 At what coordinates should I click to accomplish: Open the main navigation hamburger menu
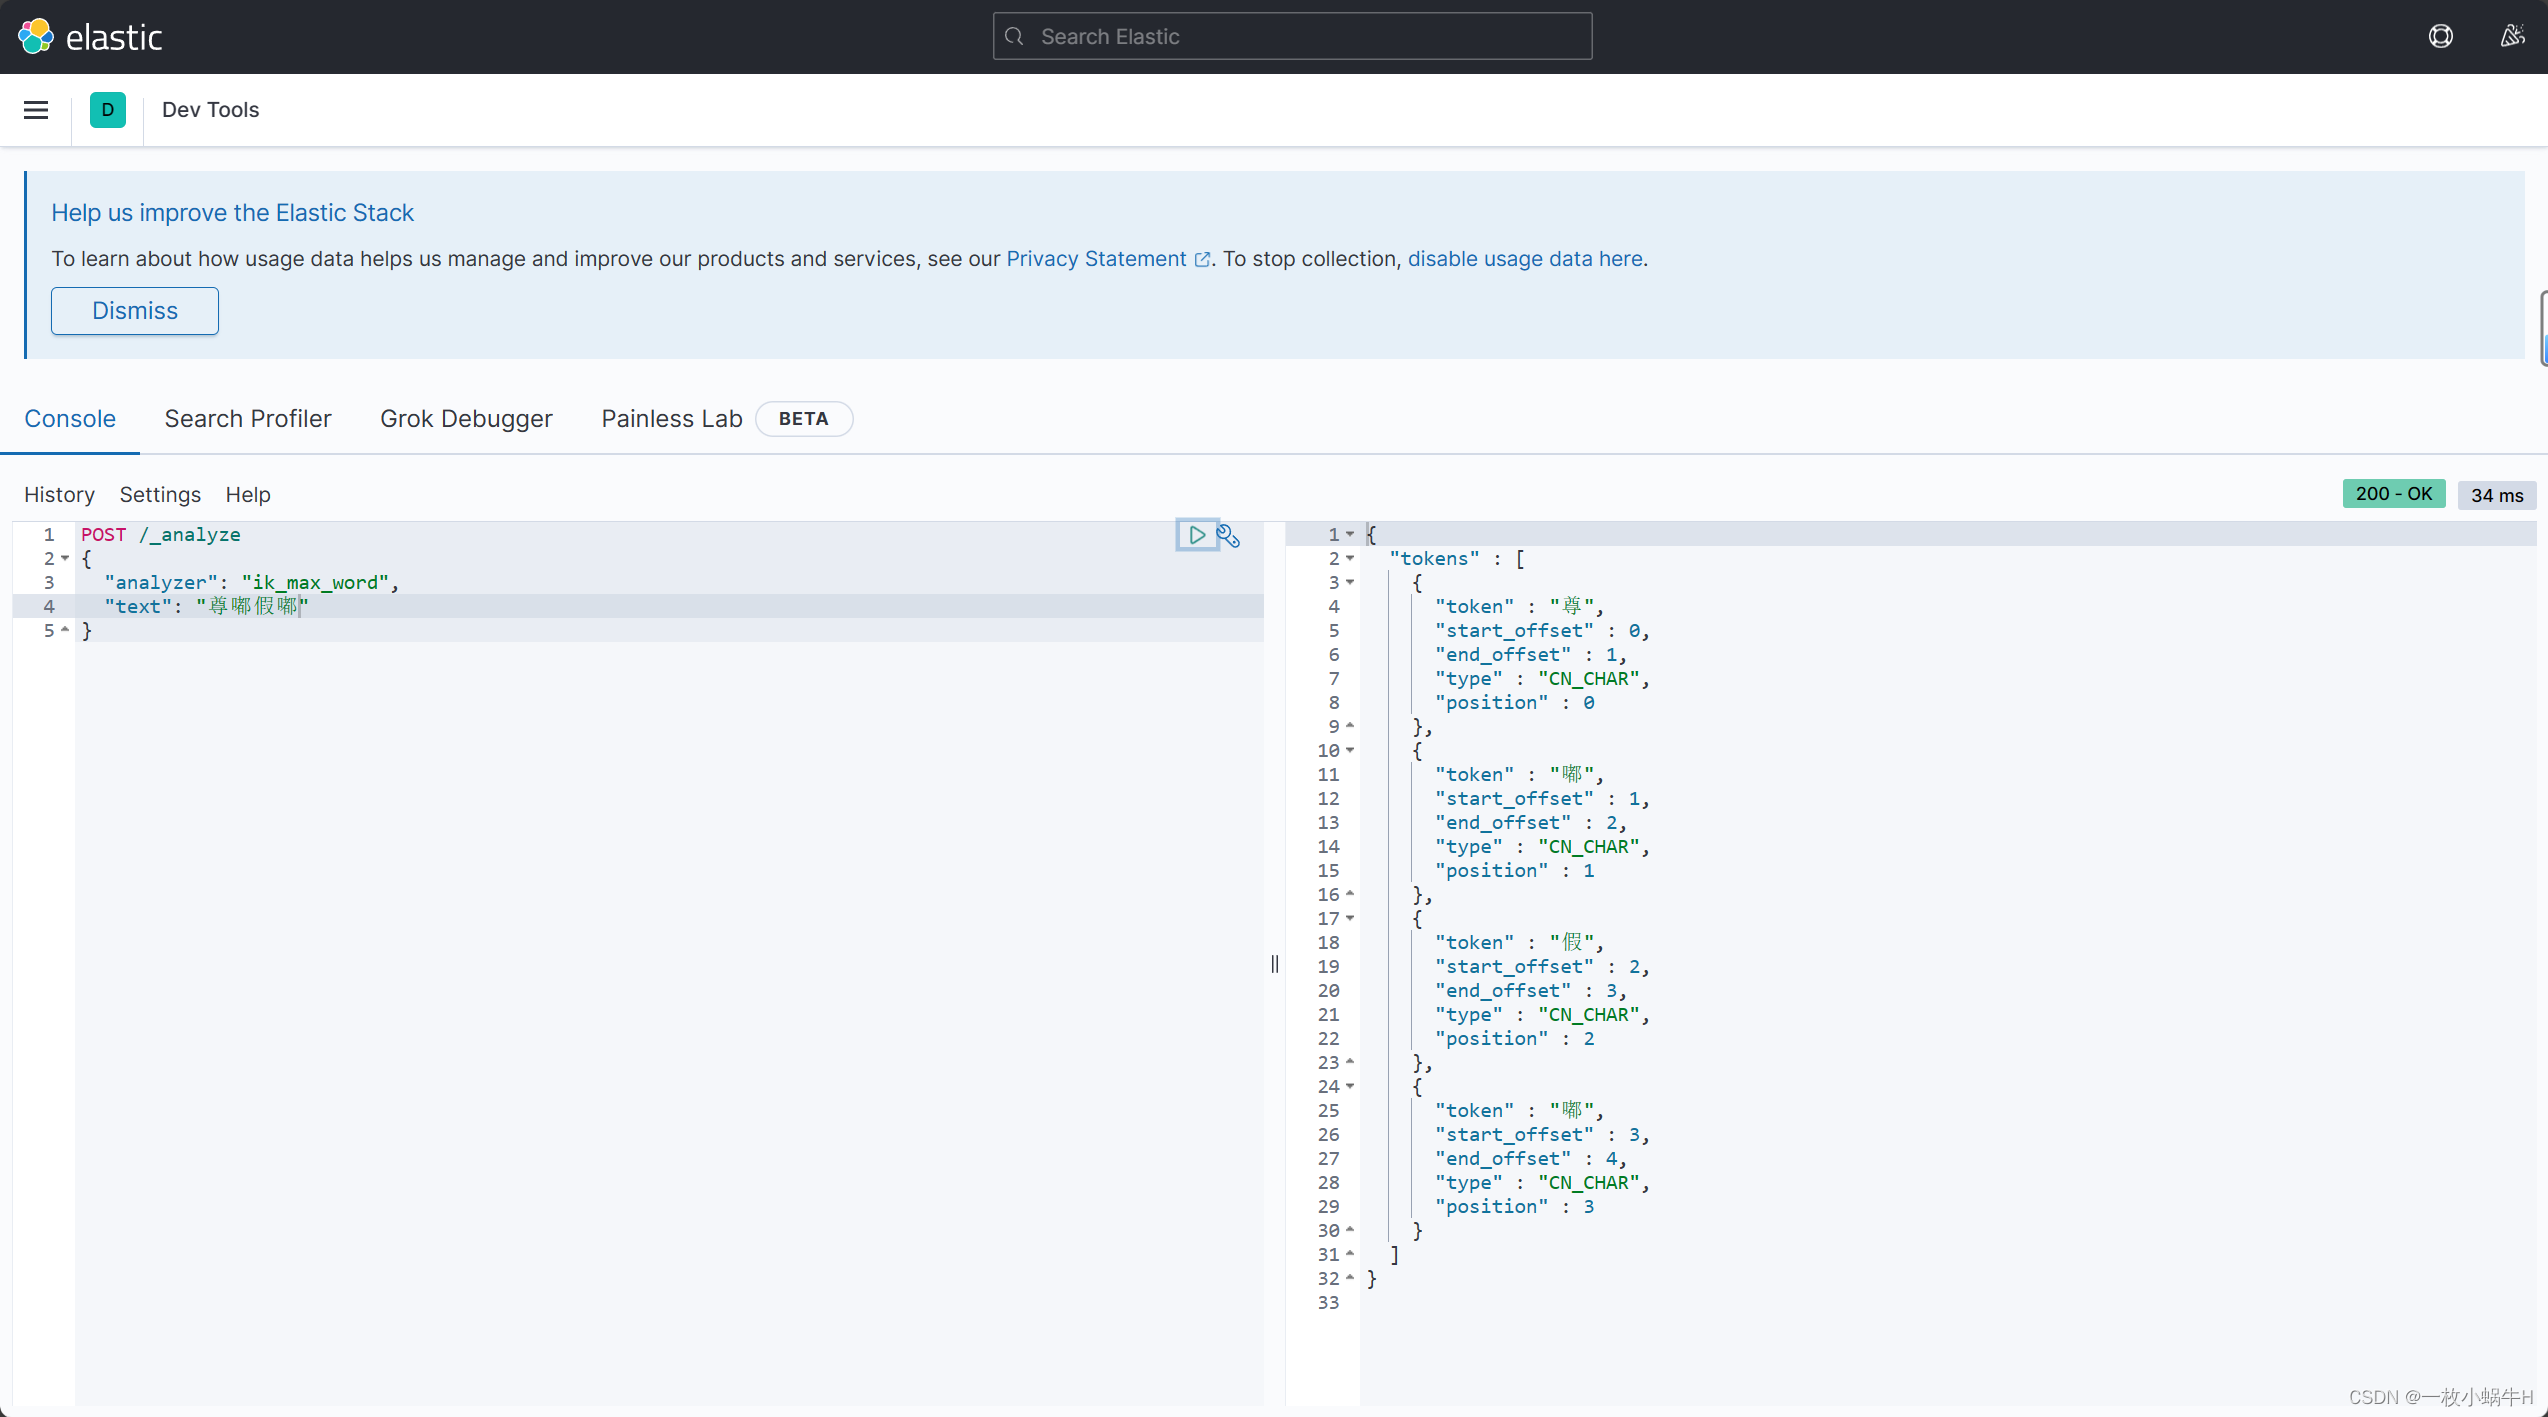point(36,110)
